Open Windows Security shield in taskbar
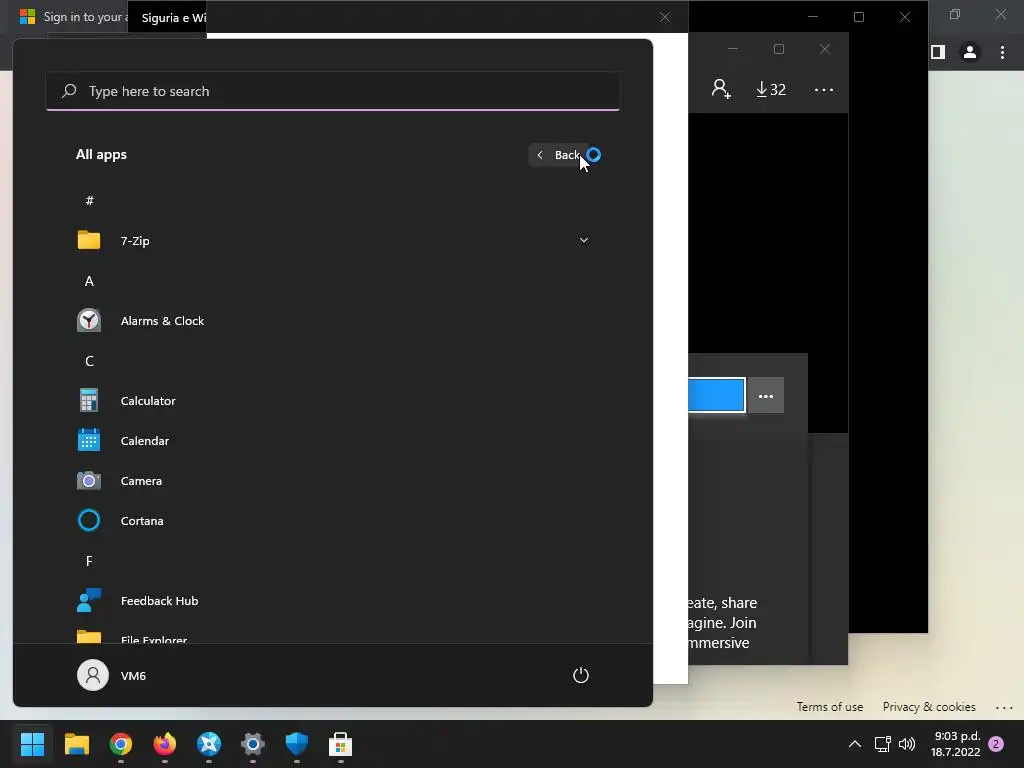Screen dimensions: 1024x768 pos(296,744)
